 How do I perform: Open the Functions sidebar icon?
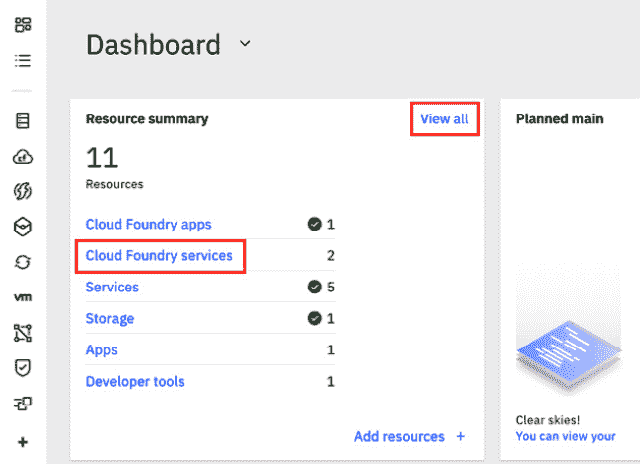(x=23, y=191)
